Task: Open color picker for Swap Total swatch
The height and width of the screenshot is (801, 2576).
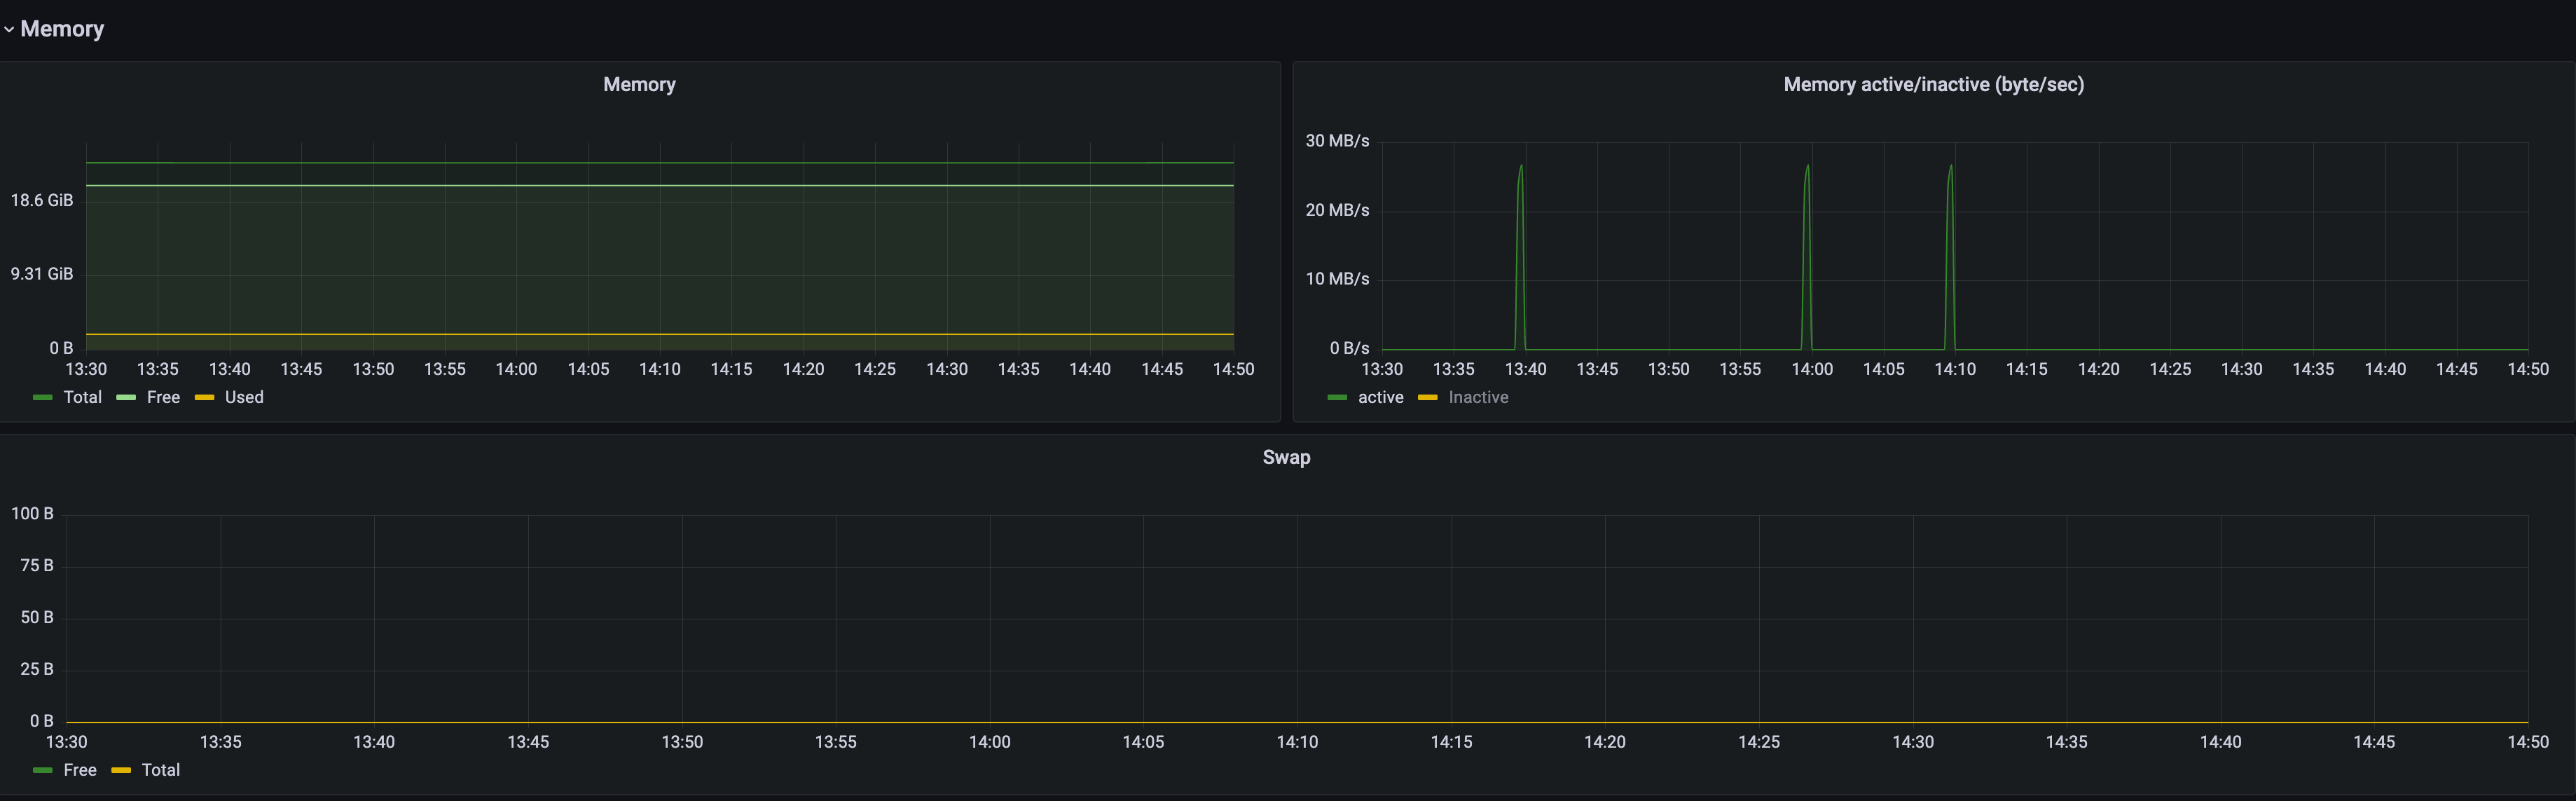Action: 121,770
